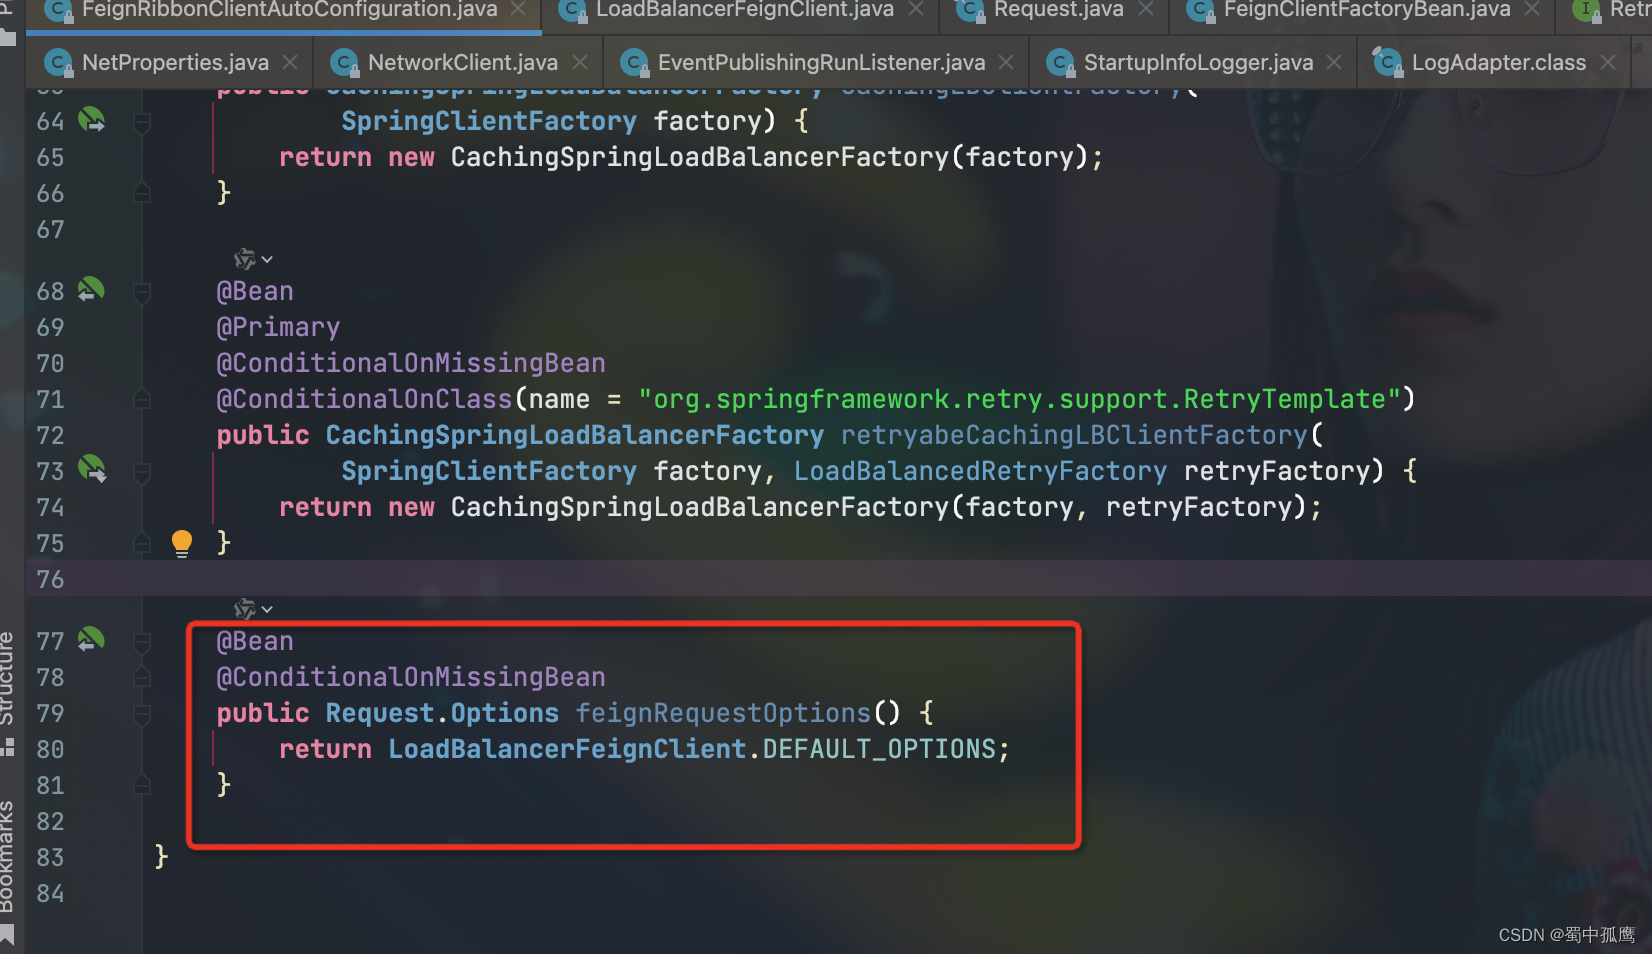Click RetryTemplate string literal on line 71

pyautogui.click(x=1019, y=399)
